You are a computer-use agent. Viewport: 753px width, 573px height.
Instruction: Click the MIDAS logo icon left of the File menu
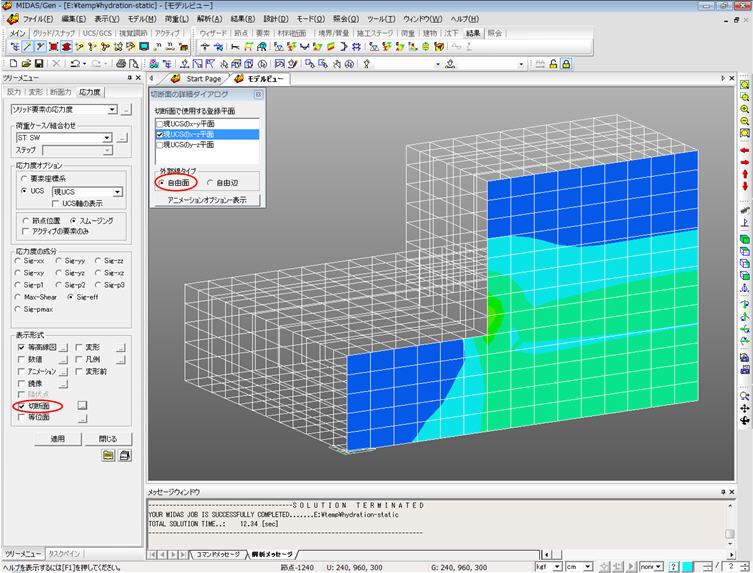tap(13, 19)
